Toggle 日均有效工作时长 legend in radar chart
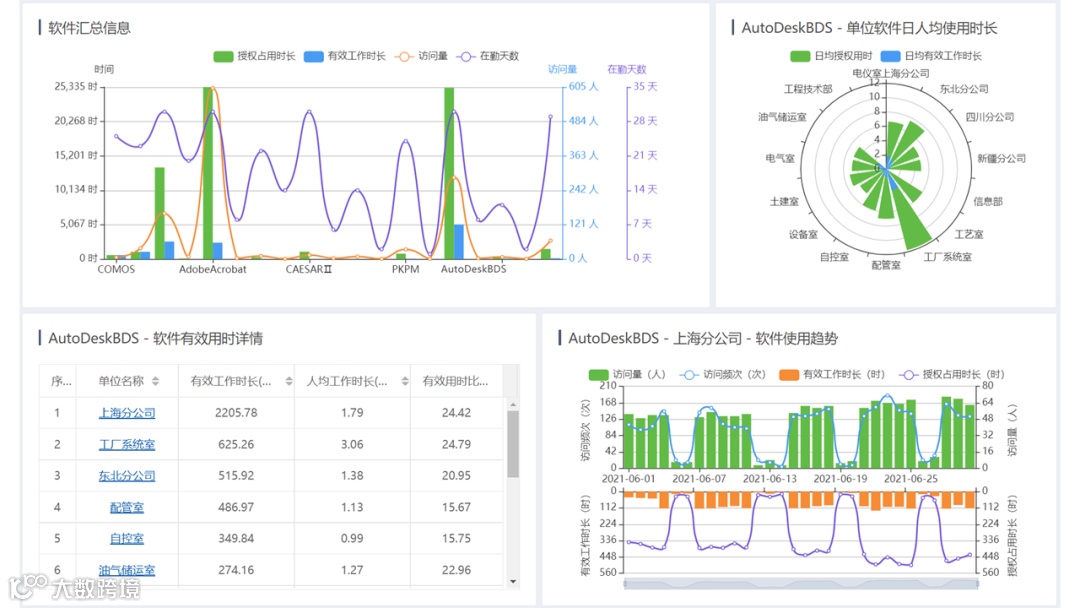Image resolution: width=1080 pixels, height=608 pixels. [931, 56]
